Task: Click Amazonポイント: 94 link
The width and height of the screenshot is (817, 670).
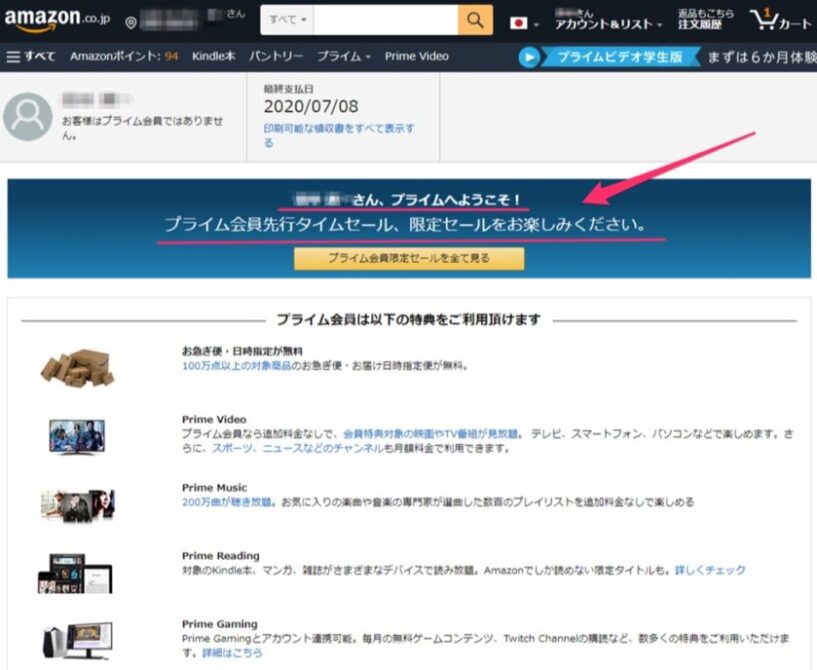Action: [x=124, y=56]
